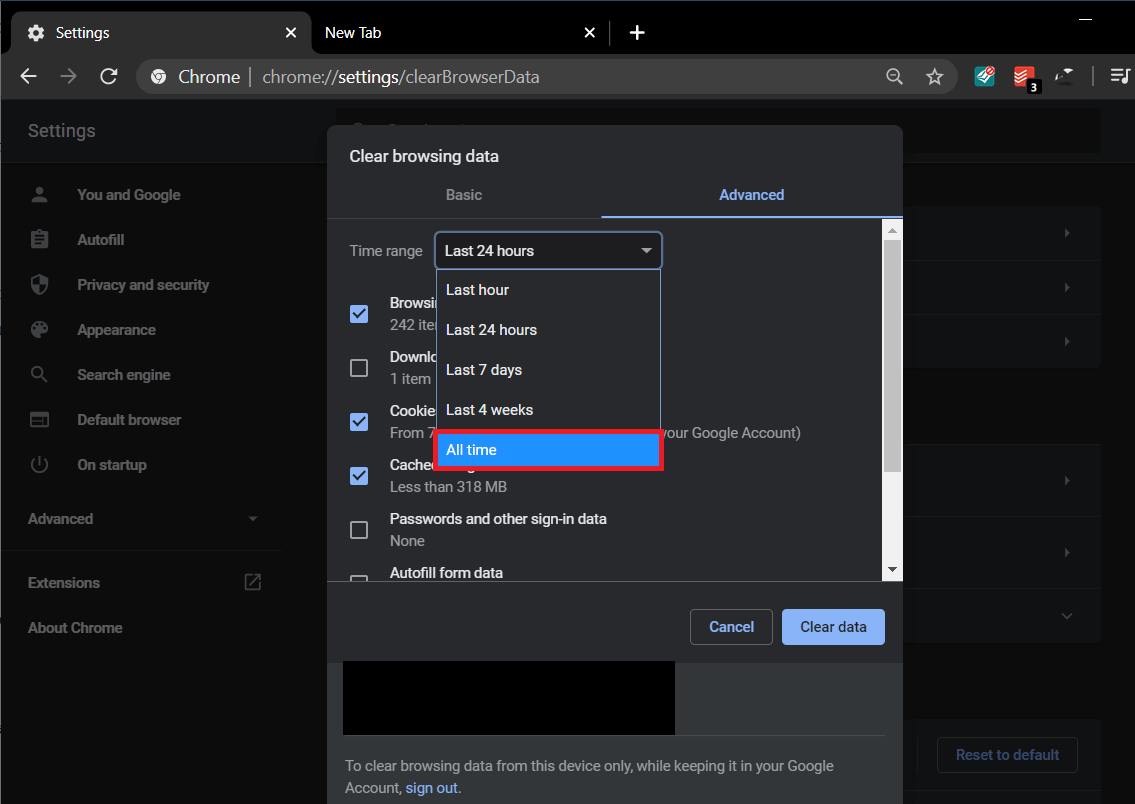Click the media control playlist icon
The image size is (1135, 804).
[1120, 77]
